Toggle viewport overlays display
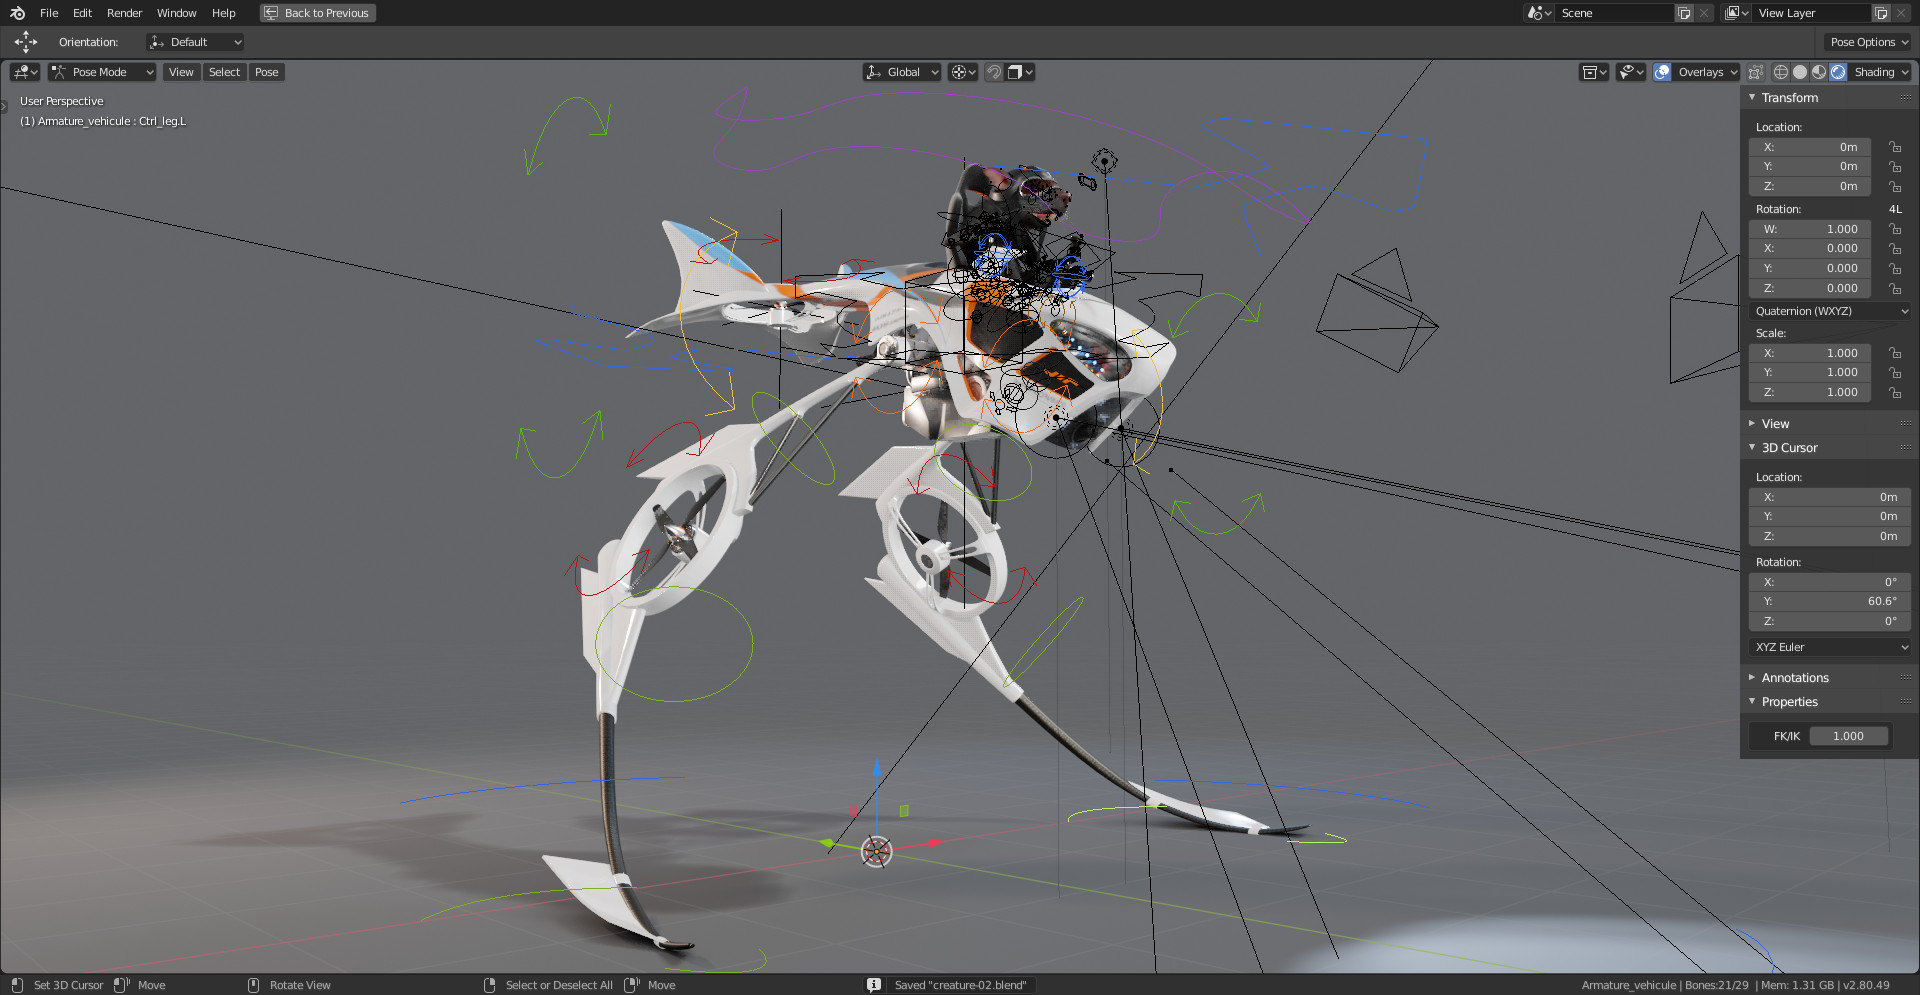This screenshot has width=1920, height=995. 1662,72
